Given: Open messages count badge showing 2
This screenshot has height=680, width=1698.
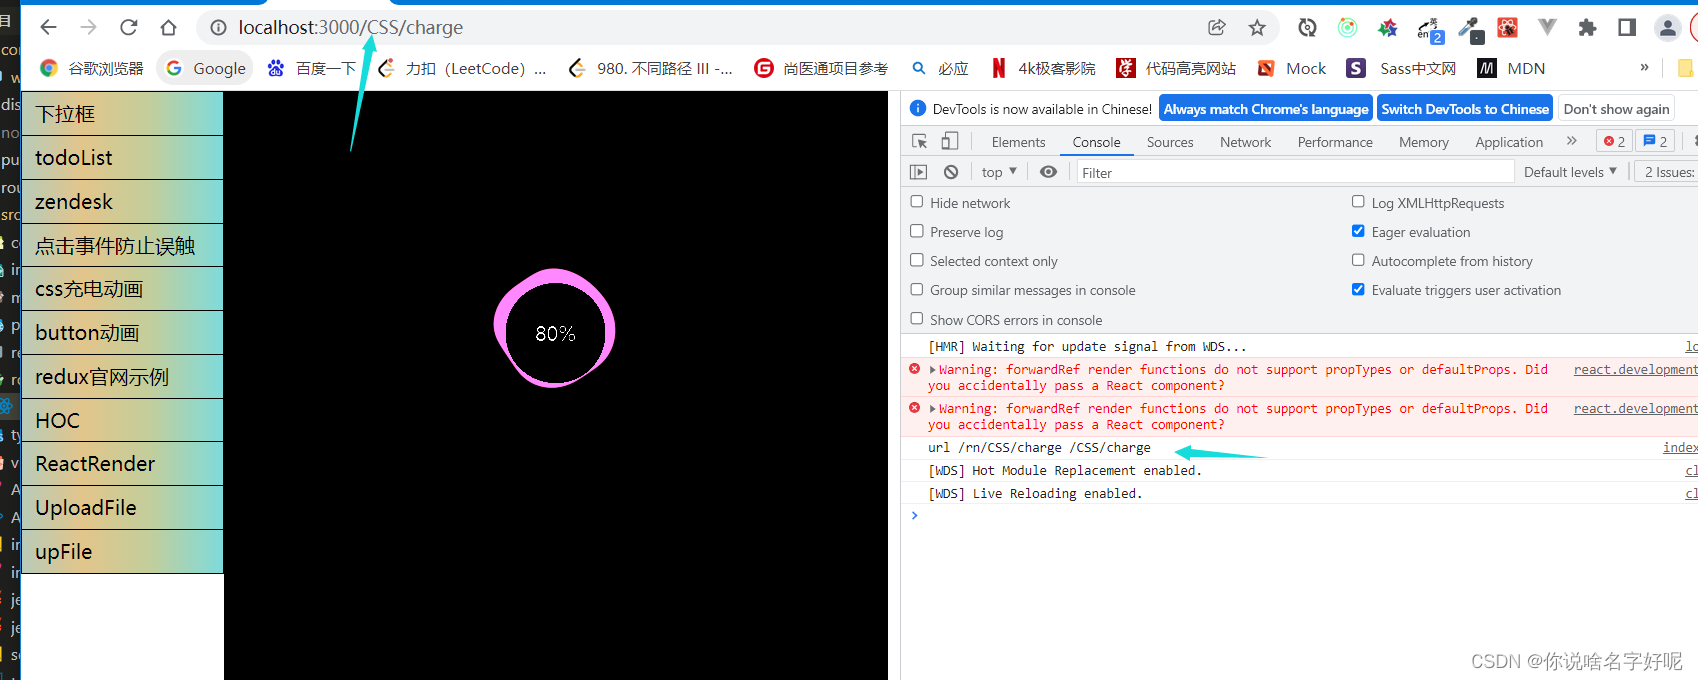Looking at the screenshot, I should click(x=1655, y=142).
